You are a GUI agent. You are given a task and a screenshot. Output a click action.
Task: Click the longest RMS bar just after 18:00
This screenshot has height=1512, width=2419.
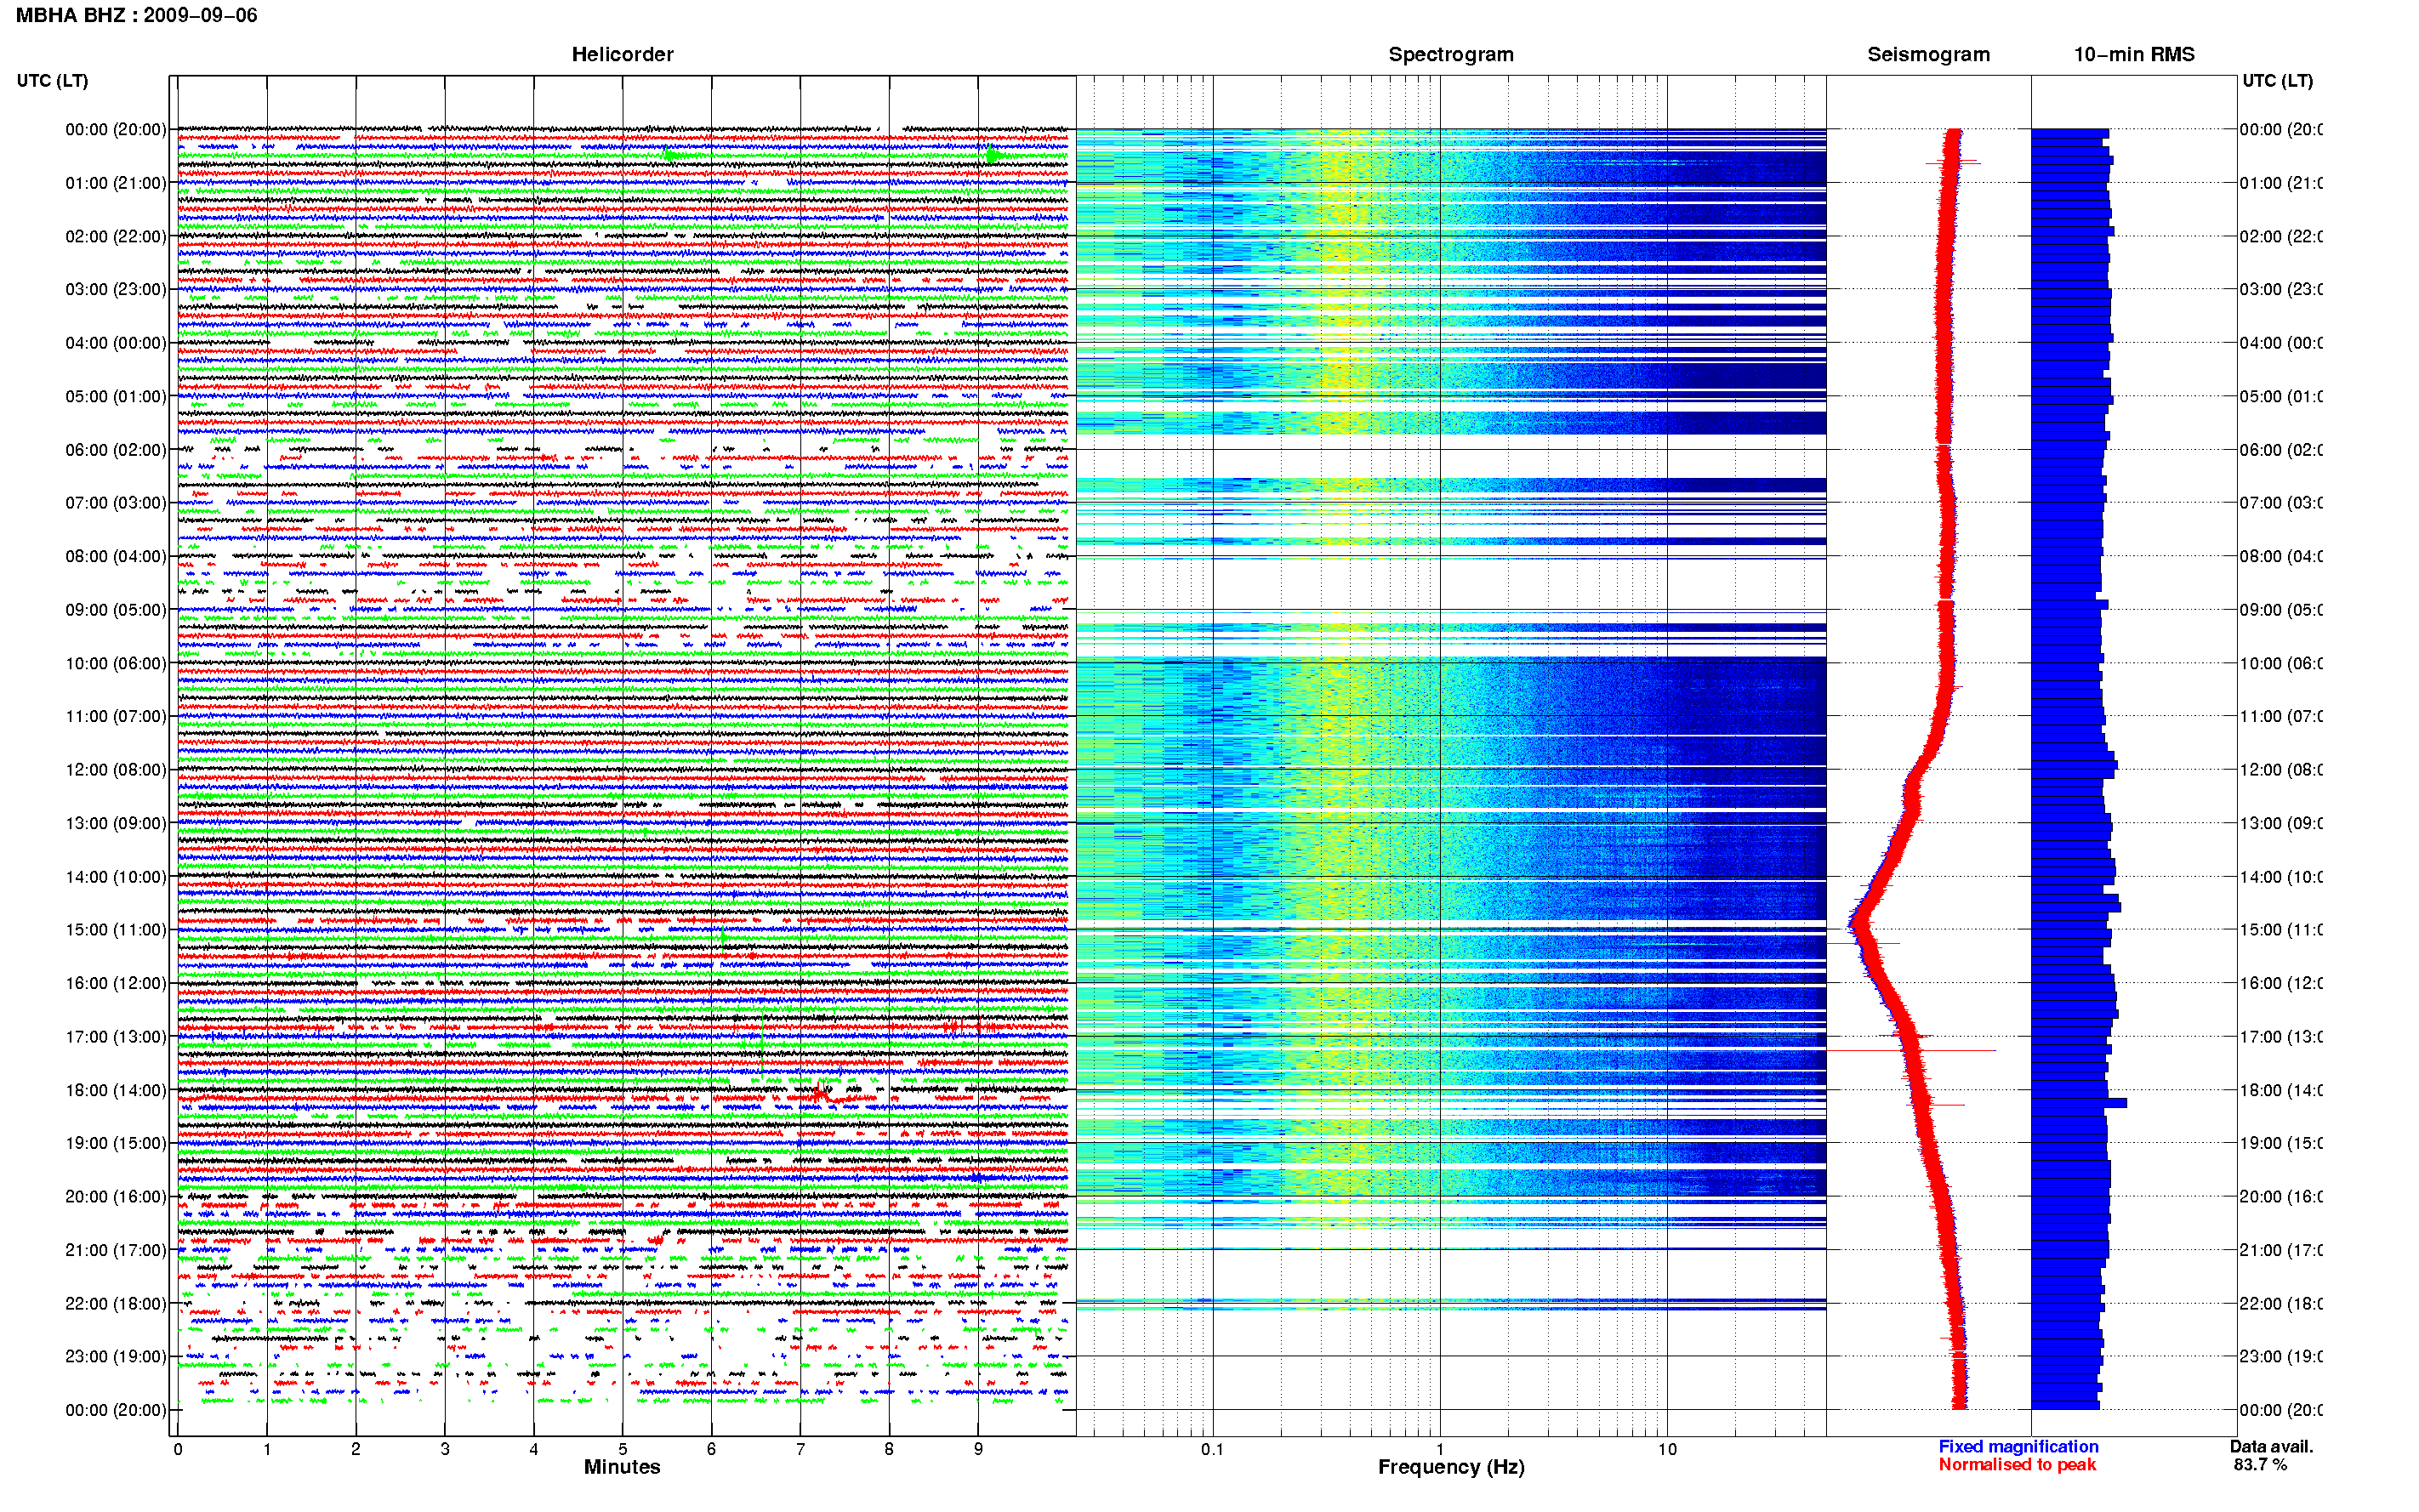[2078, 1103]
